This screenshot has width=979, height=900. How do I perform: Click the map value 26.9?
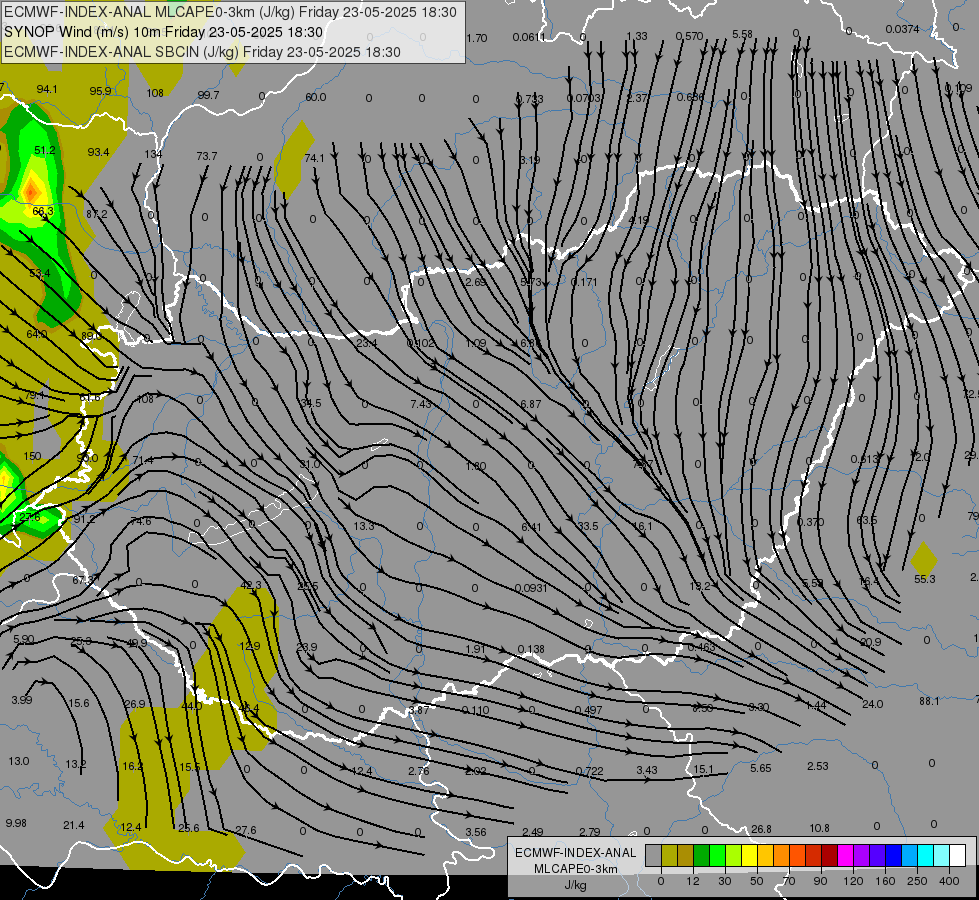[x=135, y=704]
